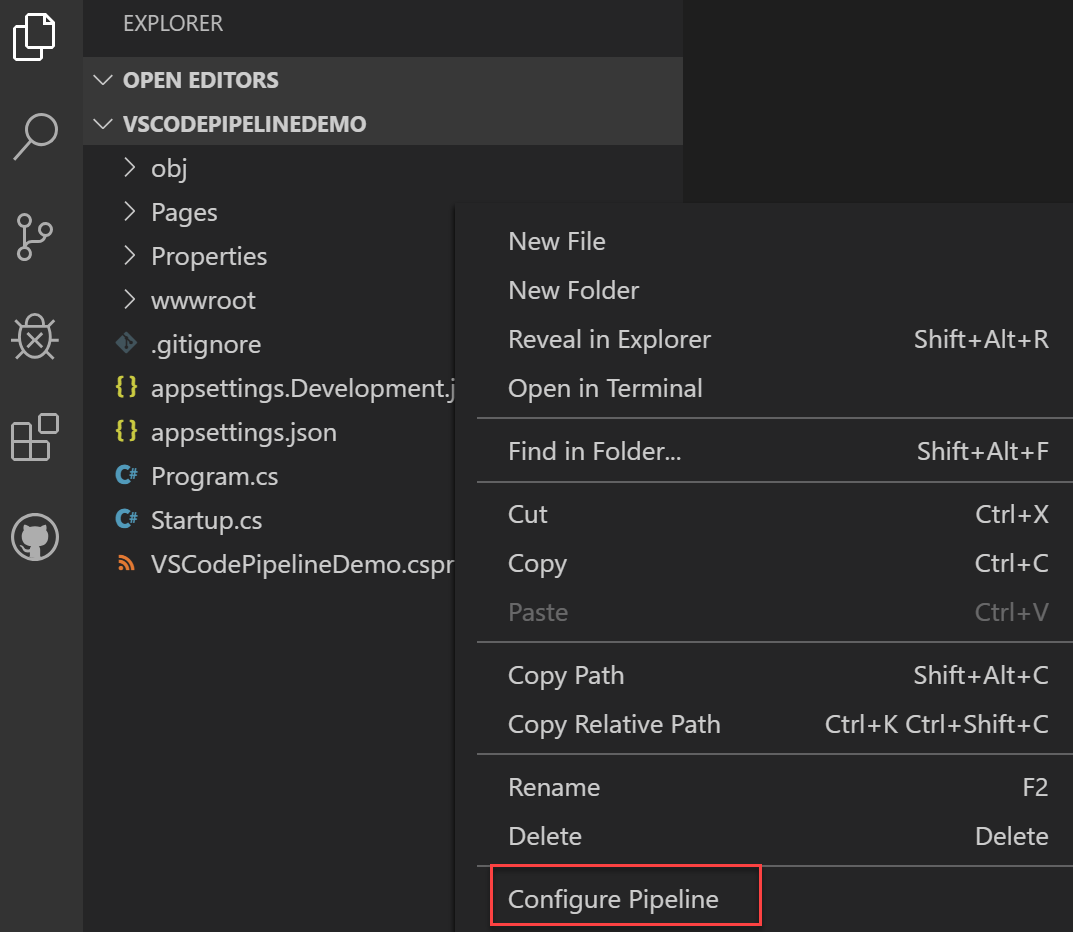
Task: Select Reveal in Explorer
Action: (x=609, y=339)
